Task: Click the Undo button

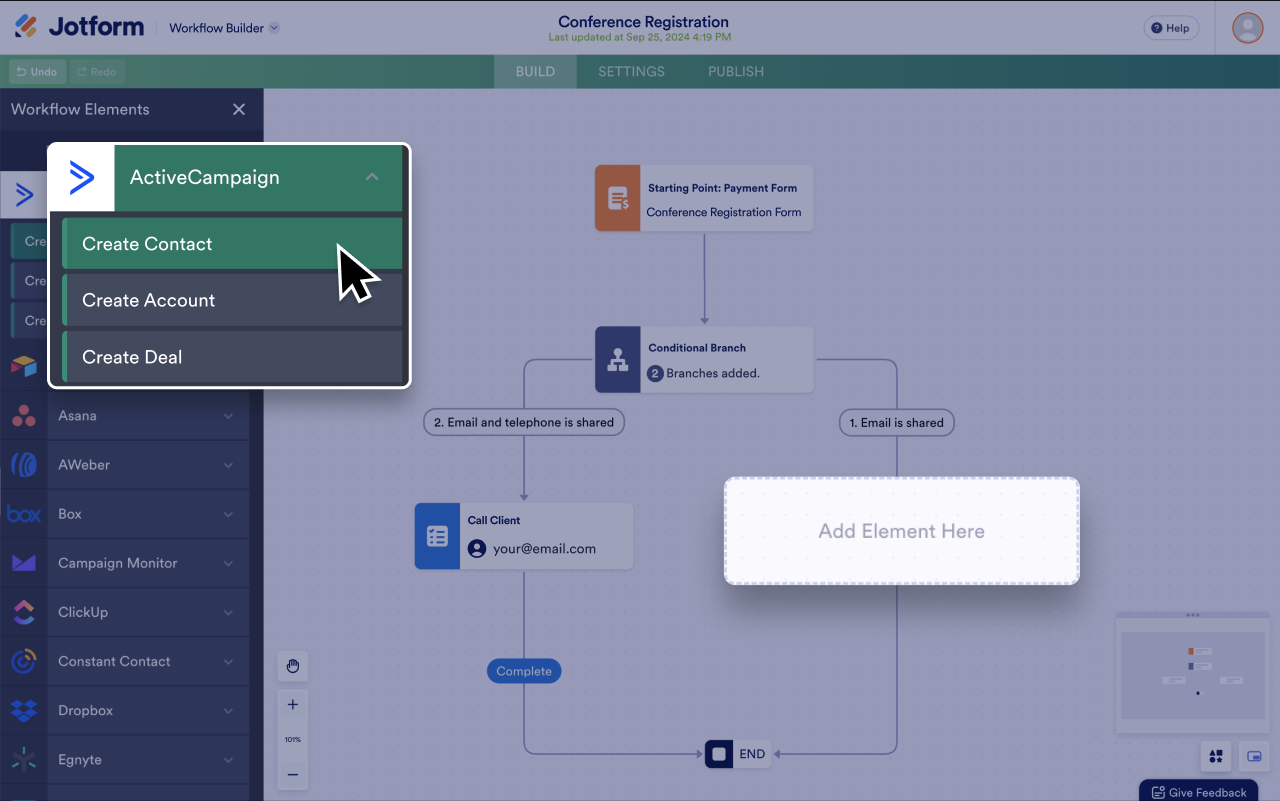Action: pyautogui.click(x=38, y=72)
